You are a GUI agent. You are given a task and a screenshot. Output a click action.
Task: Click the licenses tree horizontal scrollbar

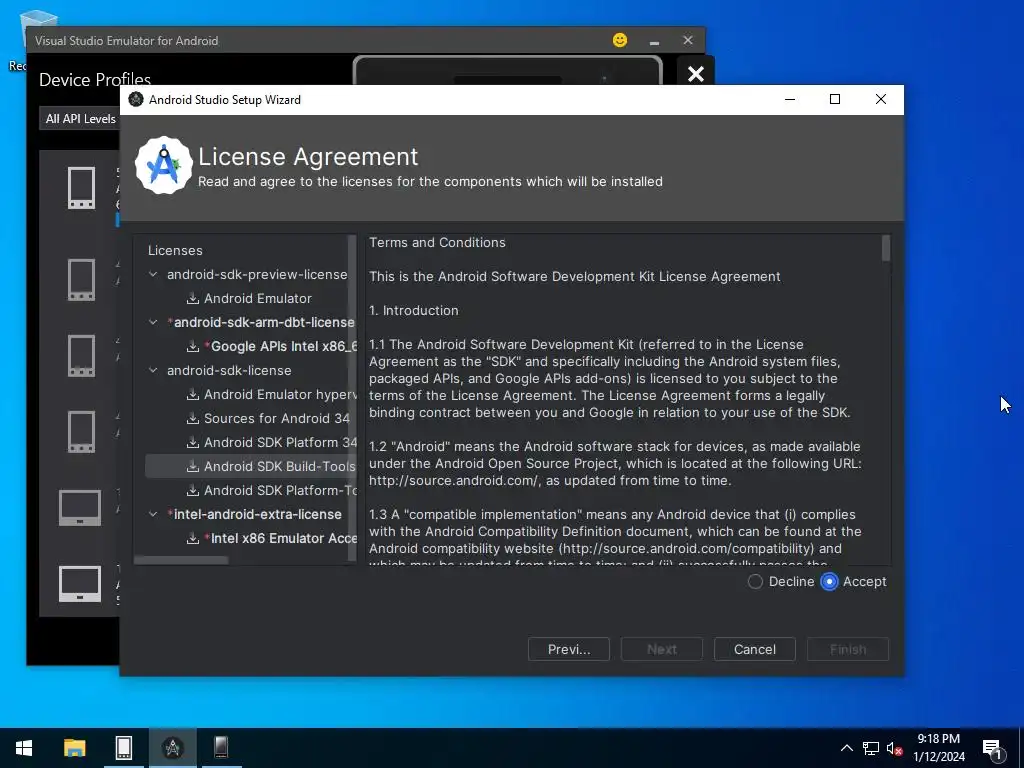point(181,560)
